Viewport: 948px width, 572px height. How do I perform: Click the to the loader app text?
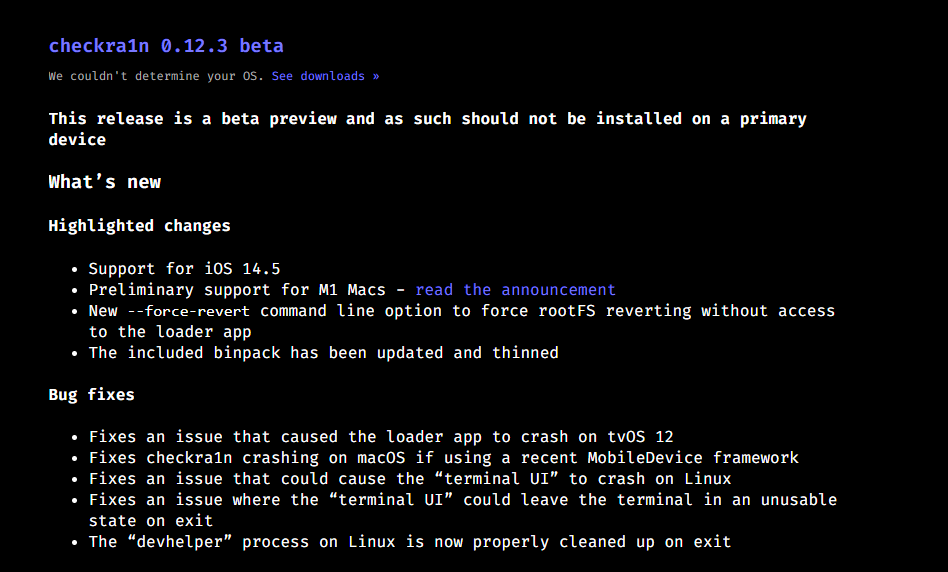[170, 332]
